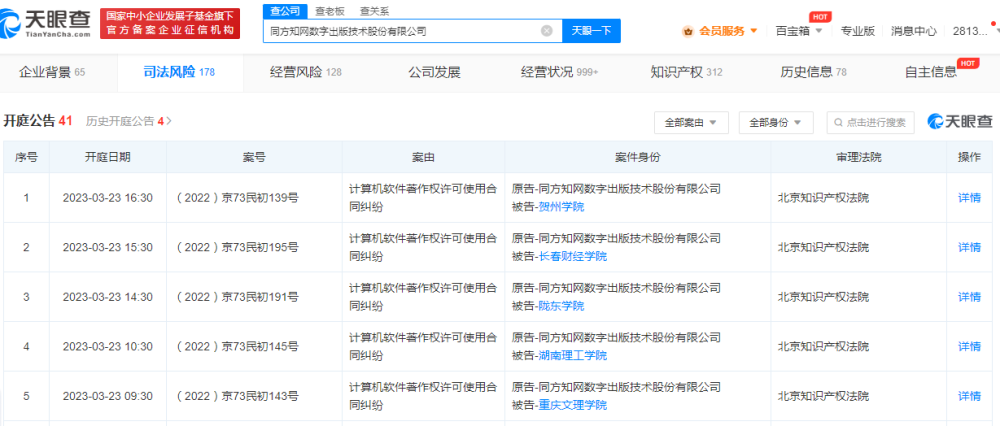Click the 案件身份 column header
Screen dimensions: 1000x426
tap(638, 157)
